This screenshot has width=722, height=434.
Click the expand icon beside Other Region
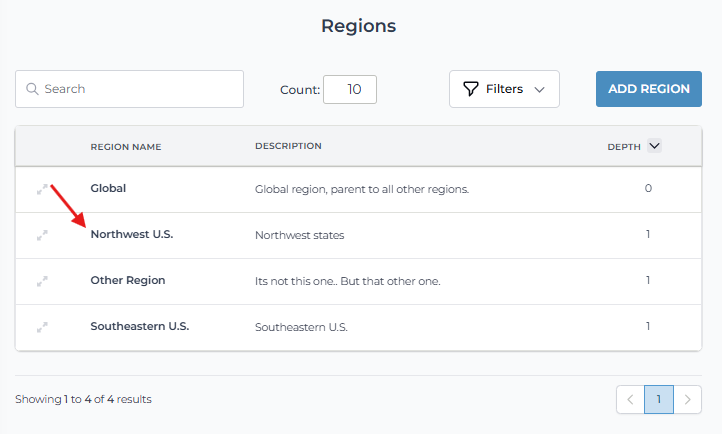(x=42, y=281)
